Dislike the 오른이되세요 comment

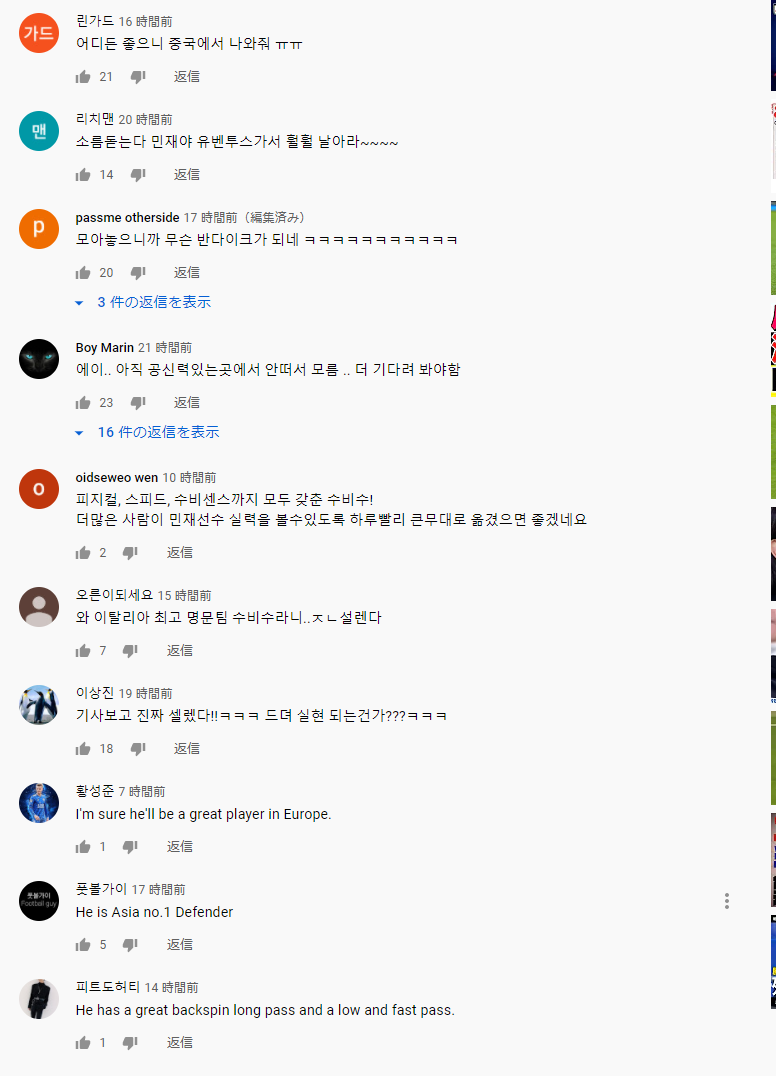(130, 651)
